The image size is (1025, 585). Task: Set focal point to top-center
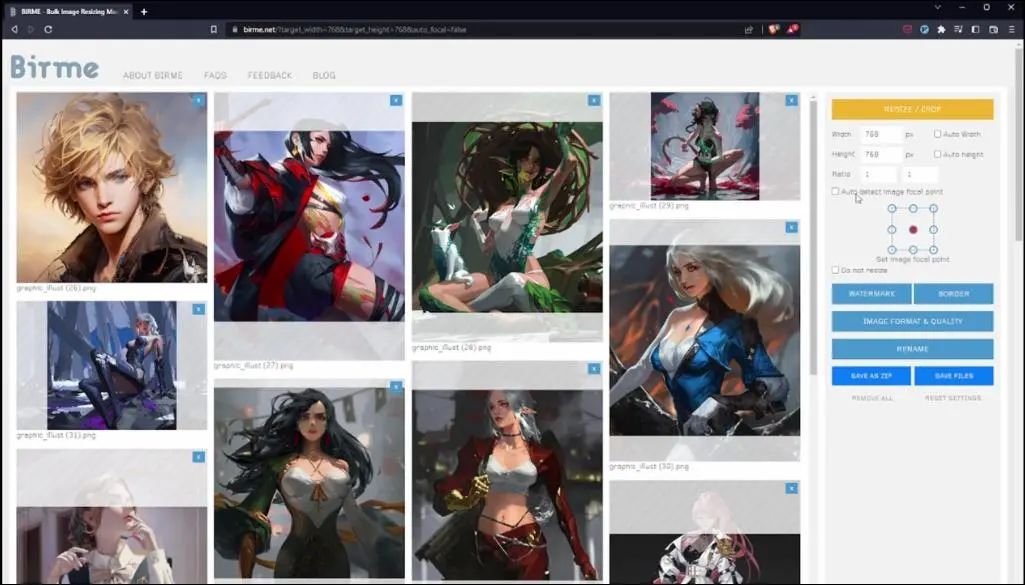pos(913,209)
